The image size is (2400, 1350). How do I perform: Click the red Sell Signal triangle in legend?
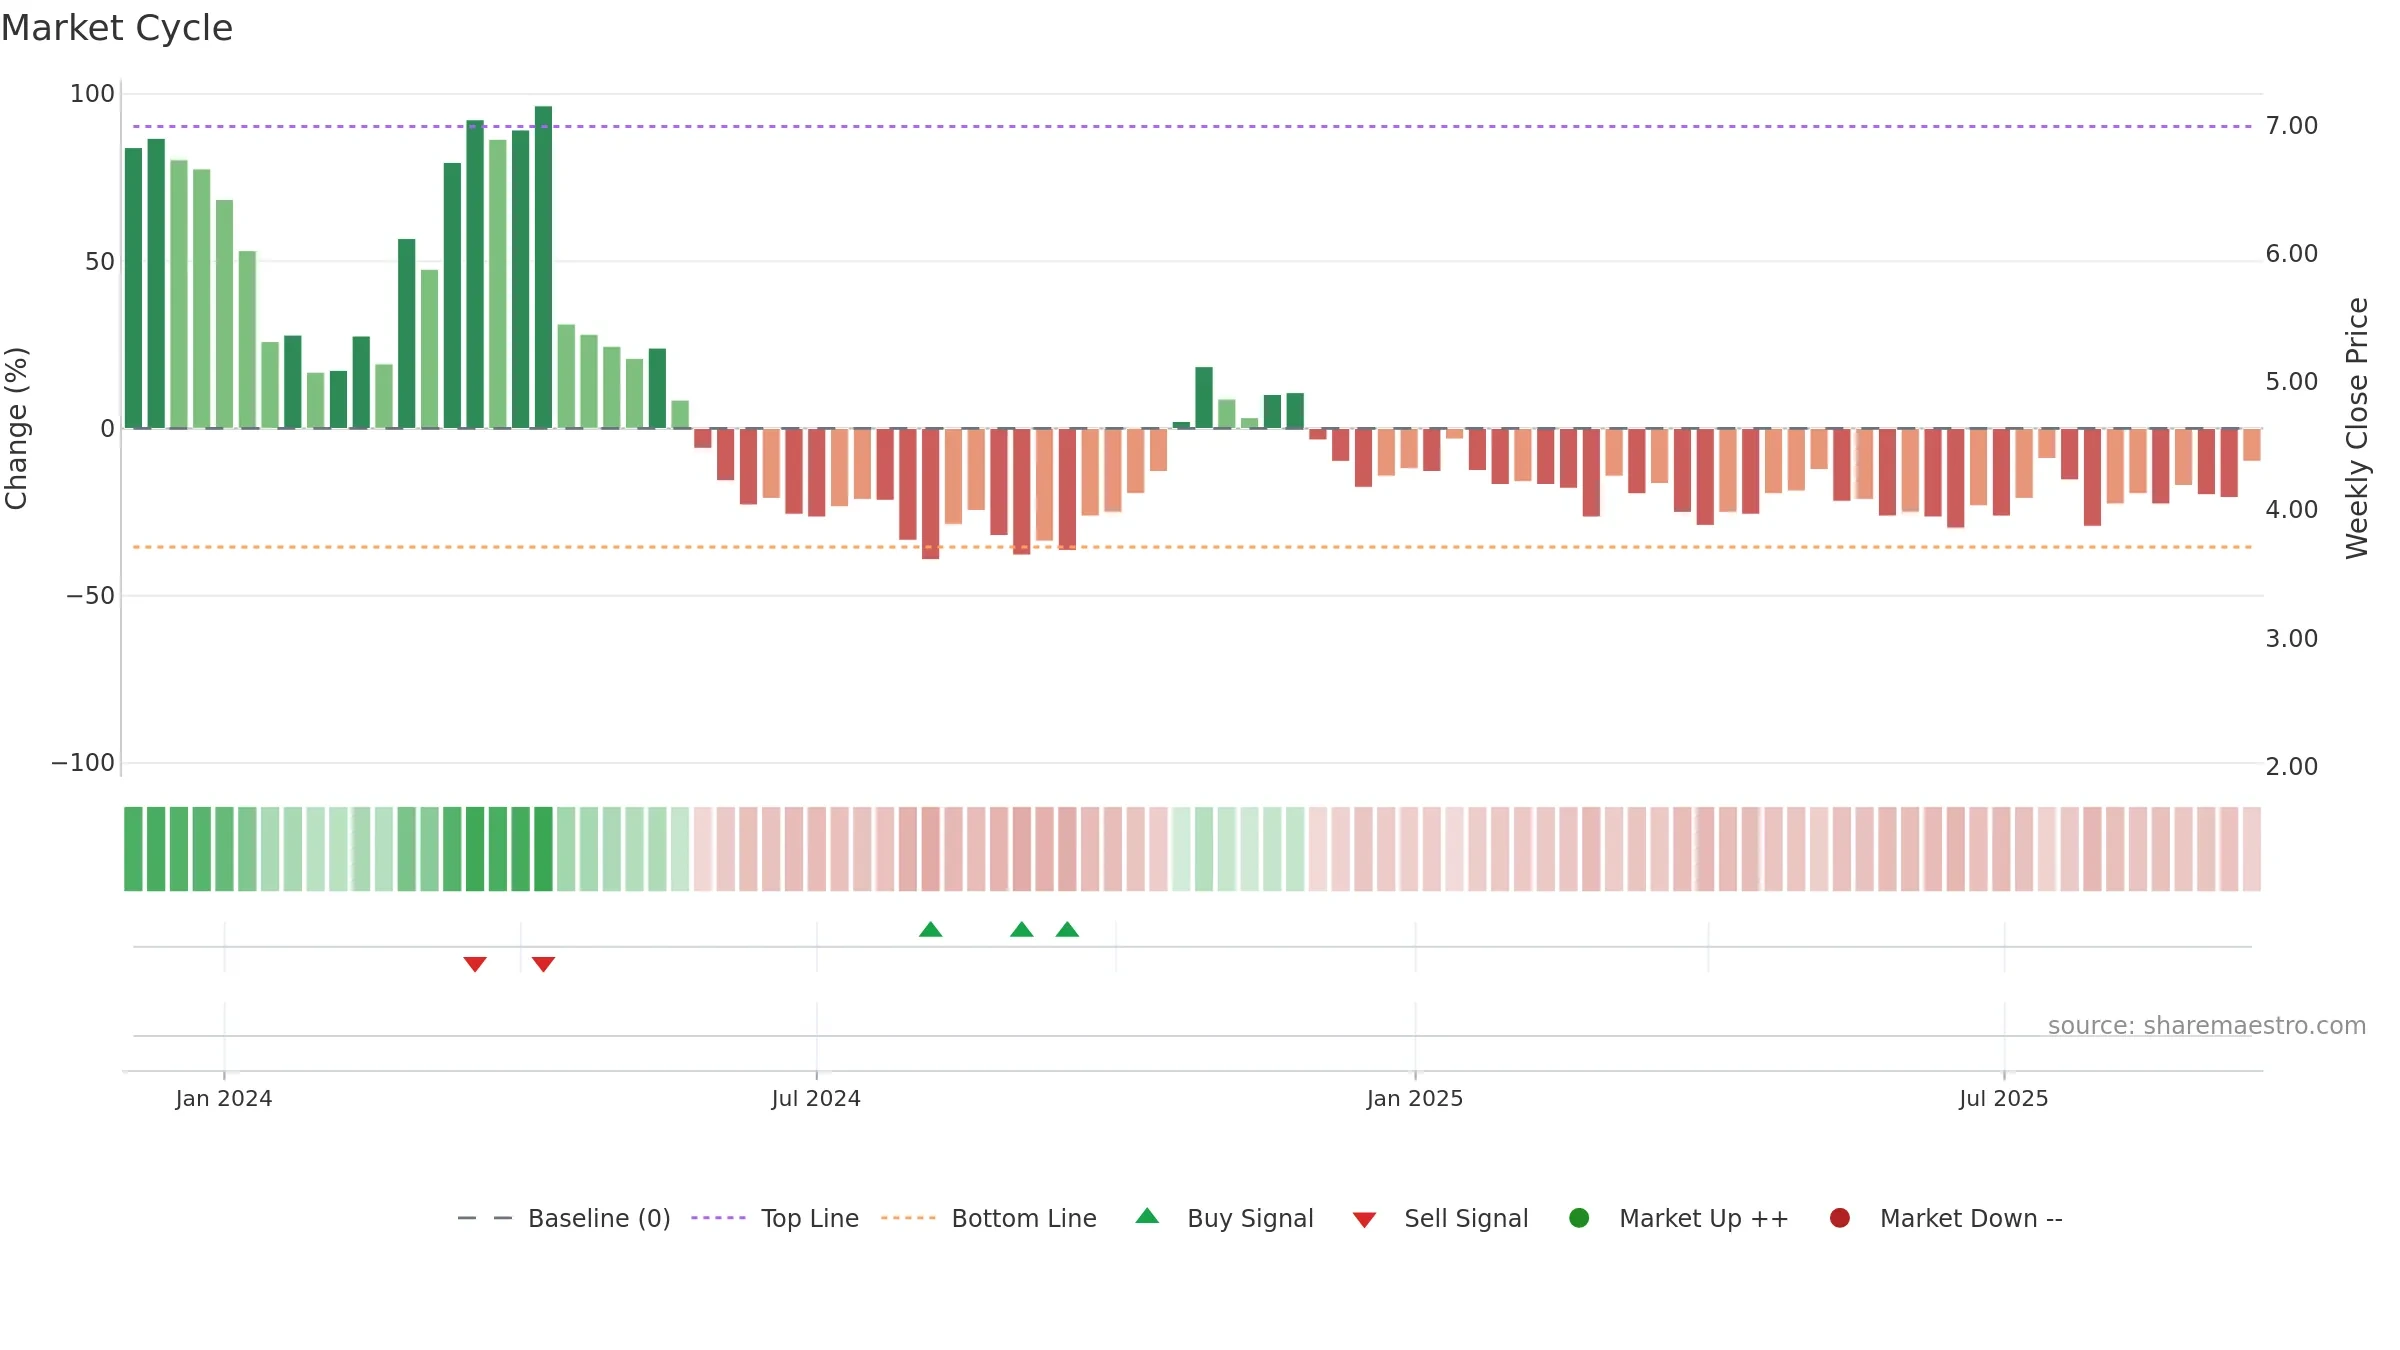tap(1364, 1220)
